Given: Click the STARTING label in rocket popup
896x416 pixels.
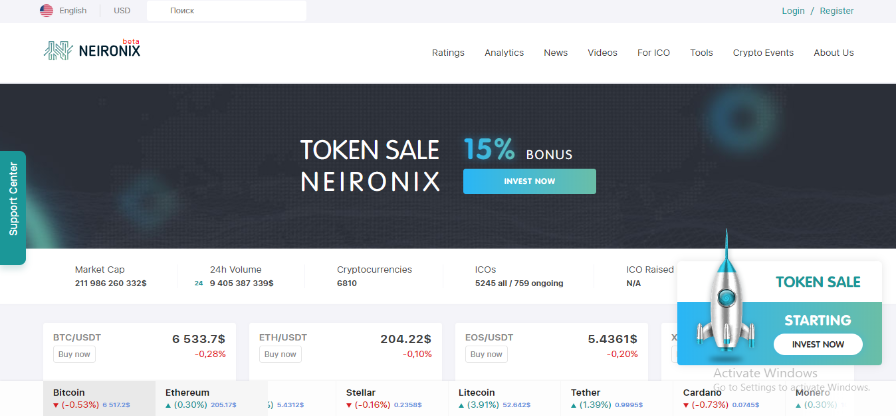Looking at the screenshot, I should point(818,320).
